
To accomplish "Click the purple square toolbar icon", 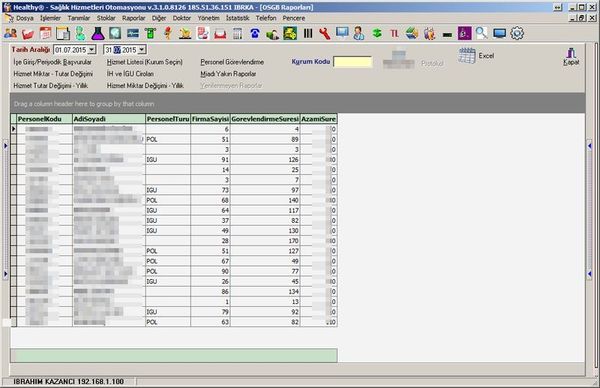I will tap(465, 33).
